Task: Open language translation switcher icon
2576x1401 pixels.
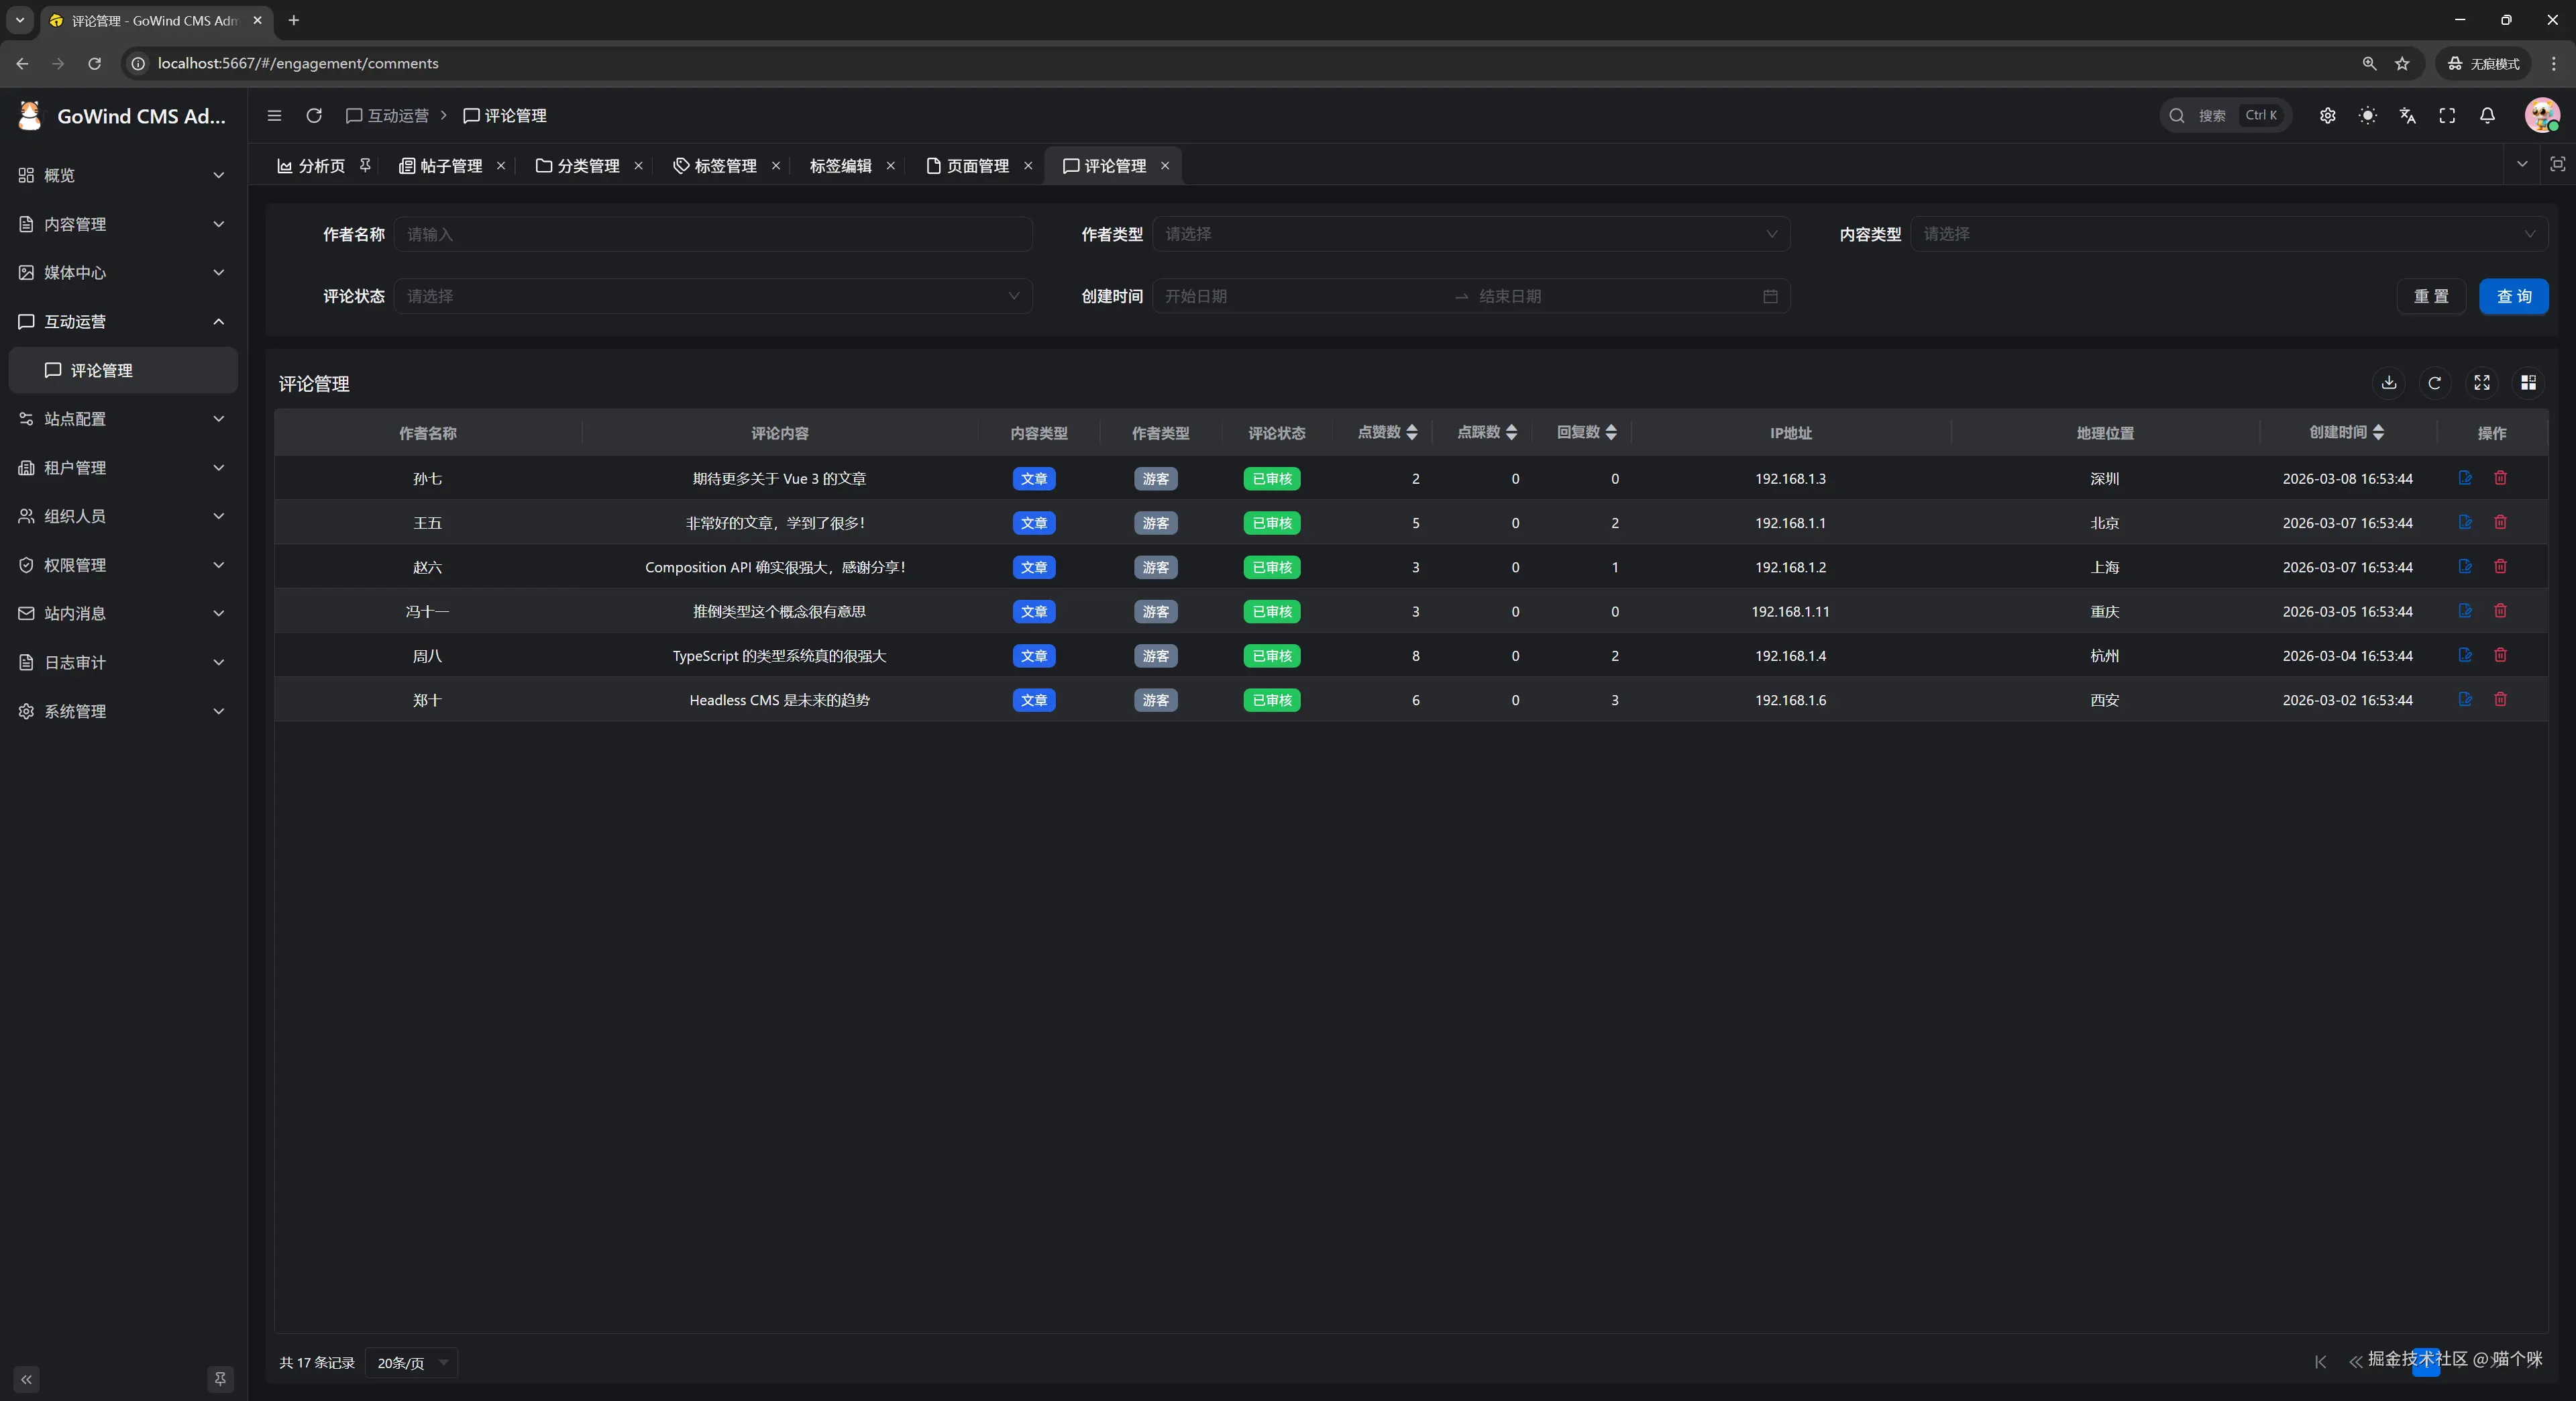Action: click(2407, 116)
